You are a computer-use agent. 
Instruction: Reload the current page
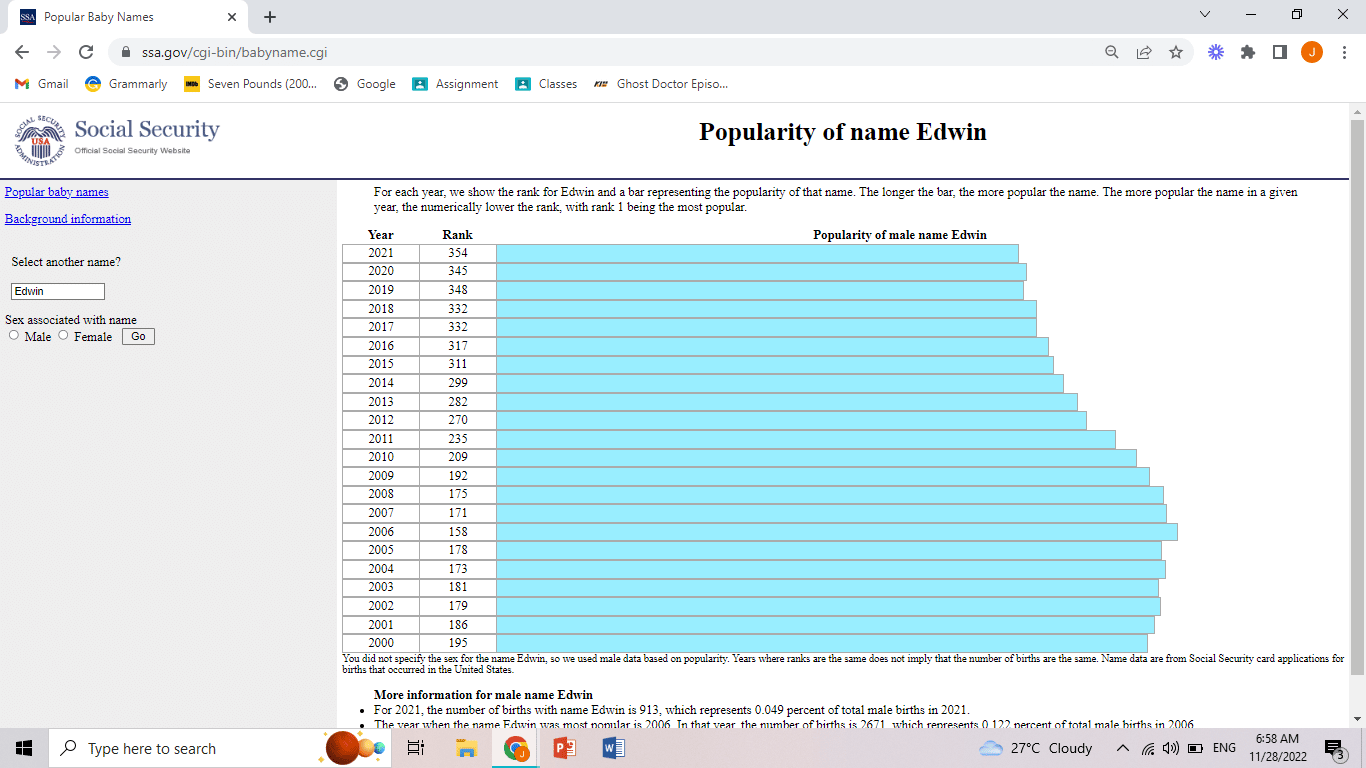(86, 52)
